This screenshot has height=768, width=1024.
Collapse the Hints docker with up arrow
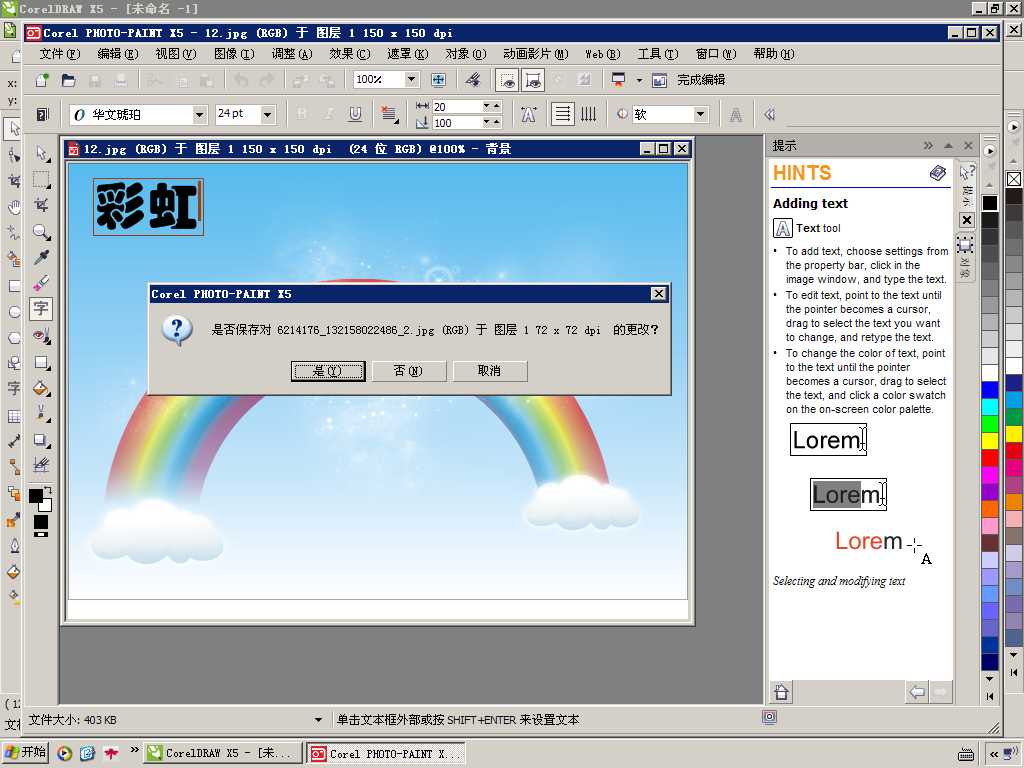(x=948, y=146)
